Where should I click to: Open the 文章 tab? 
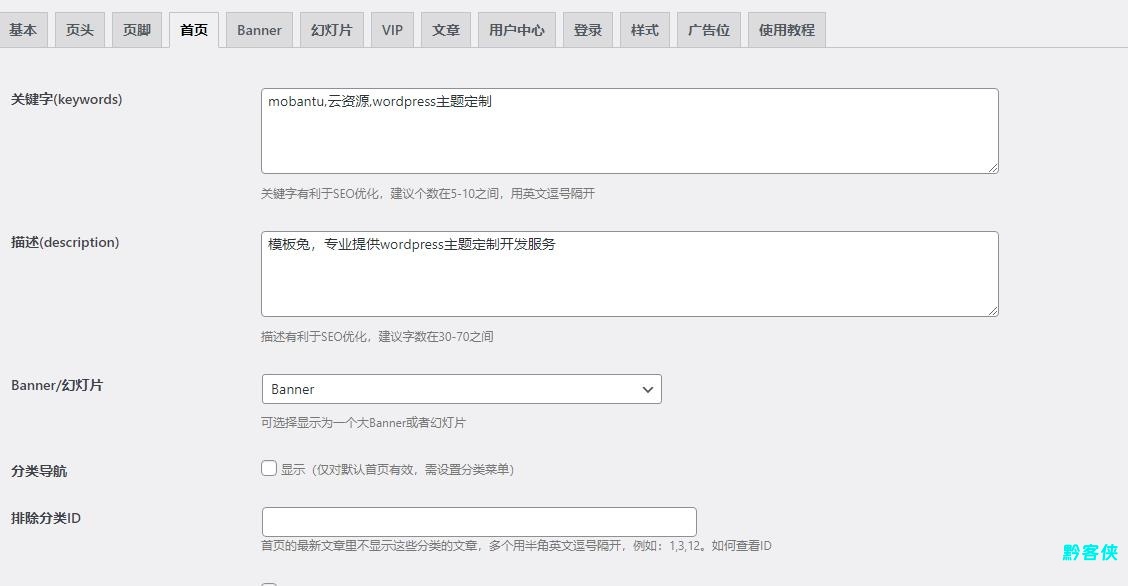point(446,30)
